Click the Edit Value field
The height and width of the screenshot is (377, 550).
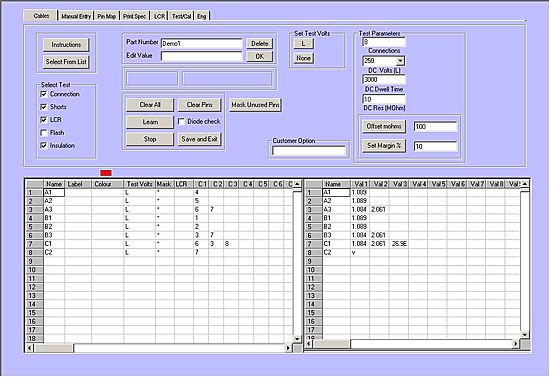[x=202, y=56]
